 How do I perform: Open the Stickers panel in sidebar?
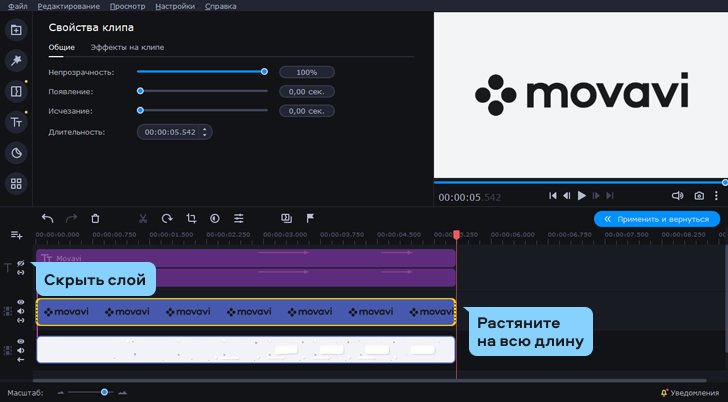16,153
